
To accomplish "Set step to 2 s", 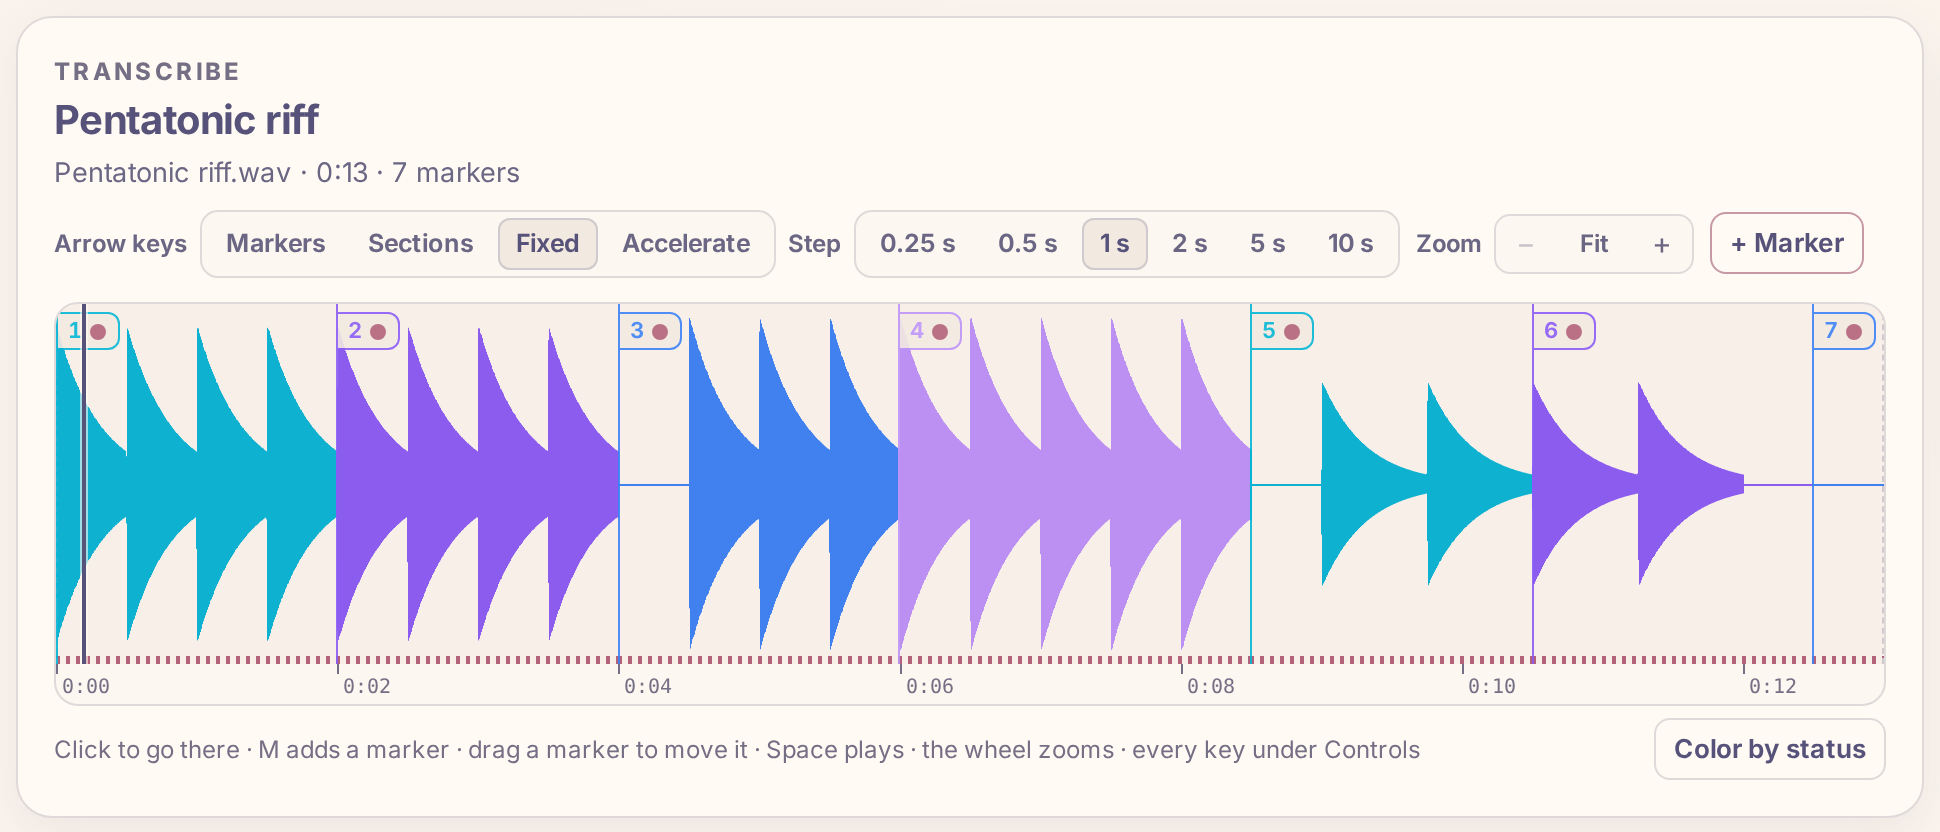I will click(1189, 244).
